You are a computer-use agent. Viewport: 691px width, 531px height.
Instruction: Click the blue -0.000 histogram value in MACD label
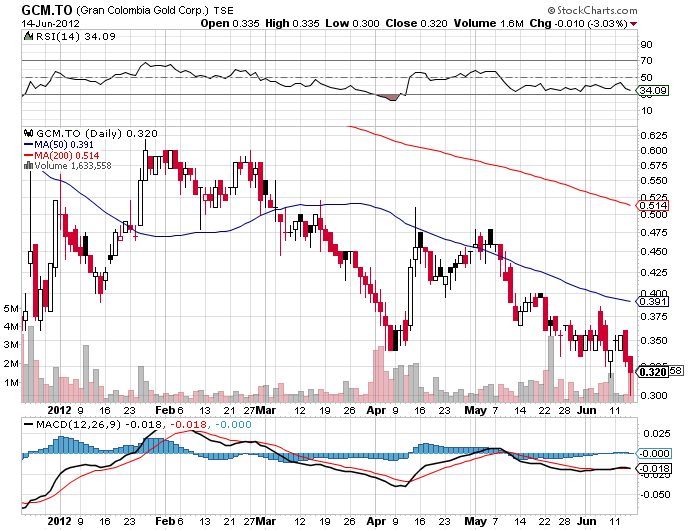click(x=233, y=424)
